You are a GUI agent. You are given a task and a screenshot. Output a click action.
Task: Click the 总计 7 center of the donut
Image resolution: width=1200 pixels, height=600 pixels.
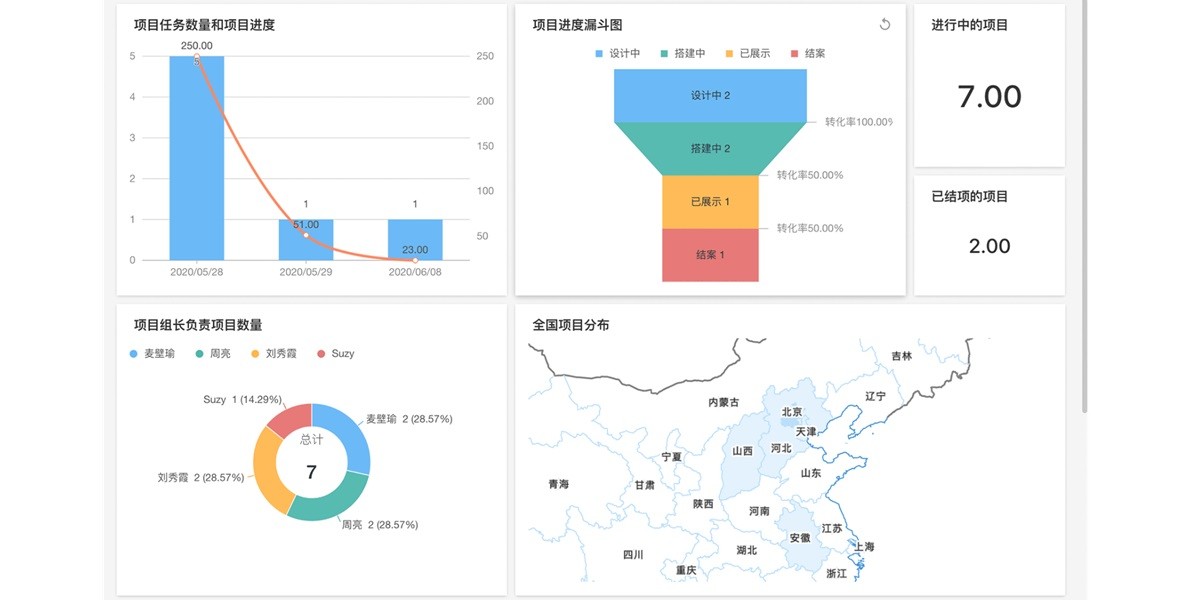tap(310, 460)
